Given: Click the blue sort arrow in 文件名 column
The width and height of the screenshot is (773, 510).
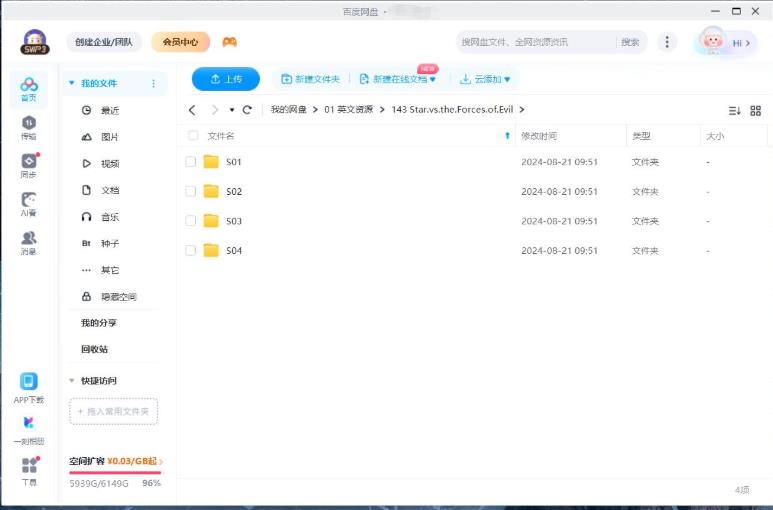Looking at the screenshot, I should click(507, 136).
